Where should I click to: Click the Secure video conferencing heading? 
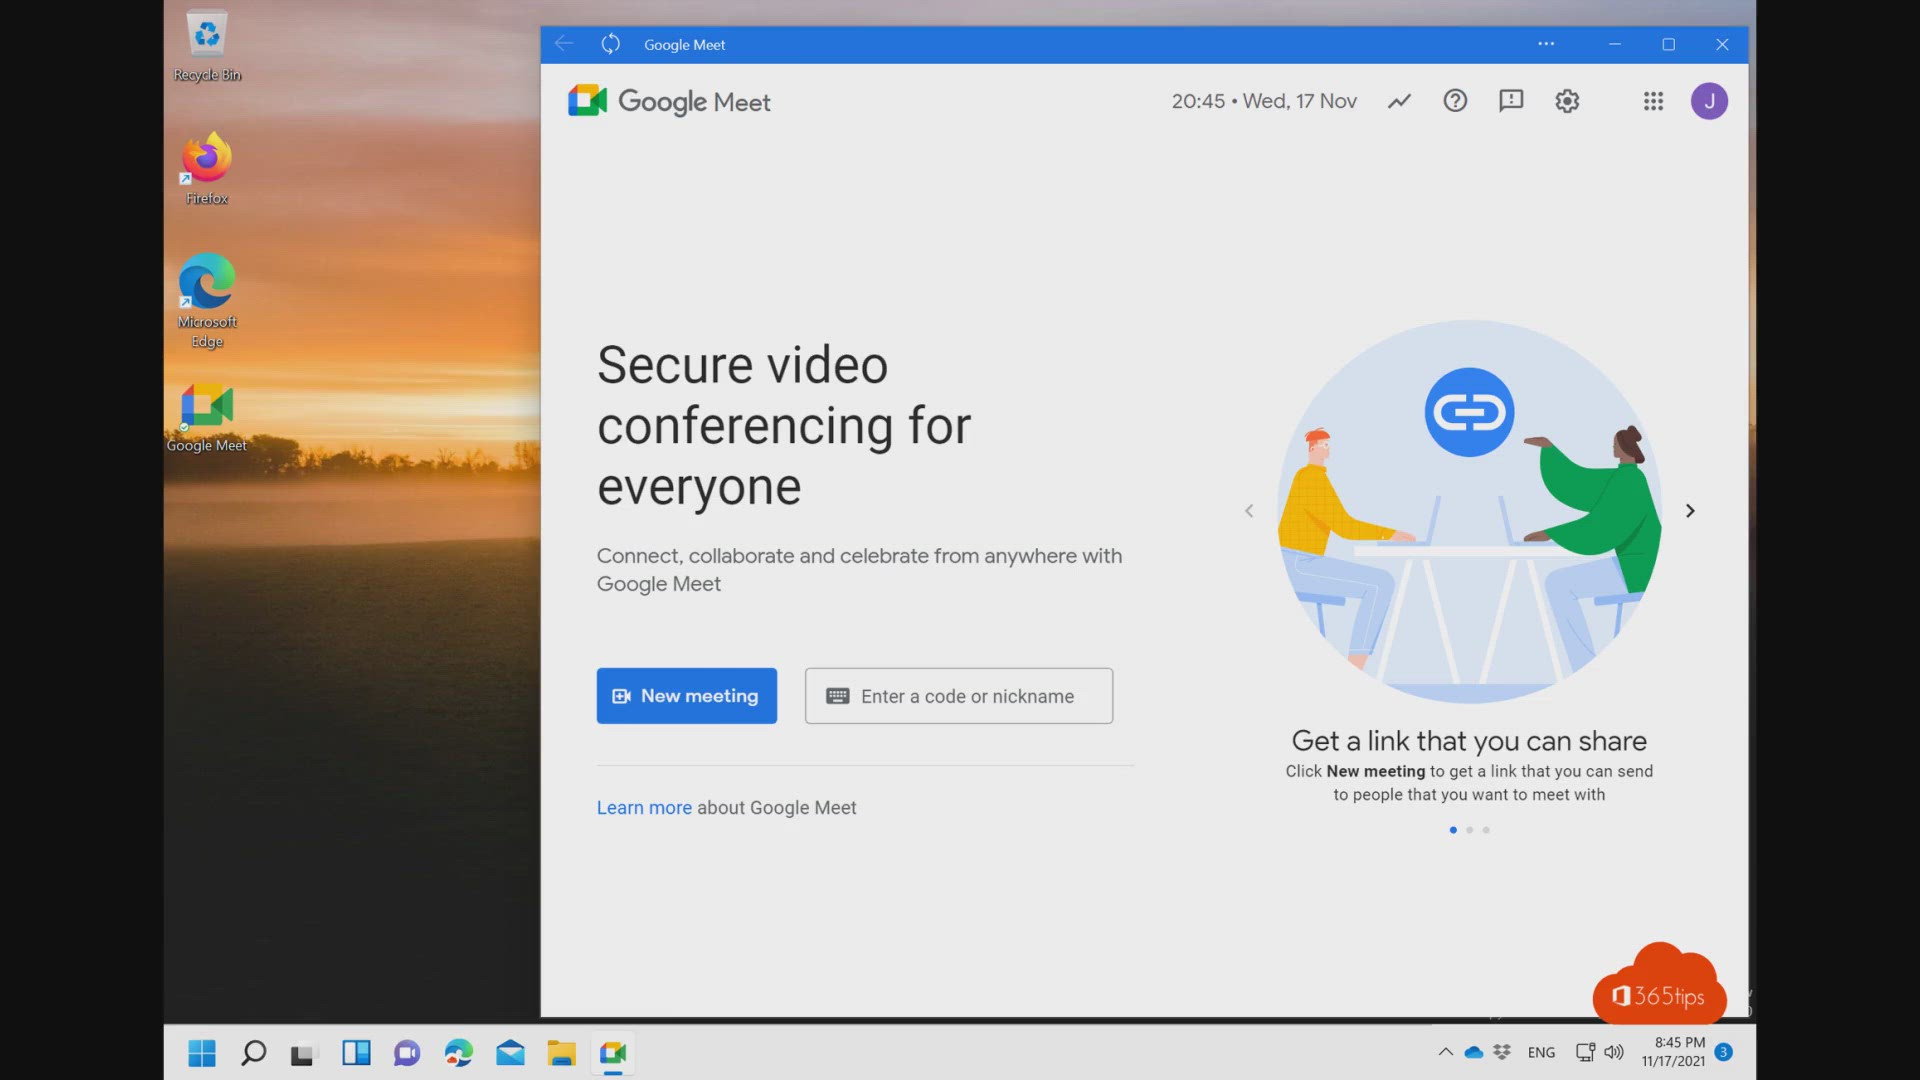[784, 426]
